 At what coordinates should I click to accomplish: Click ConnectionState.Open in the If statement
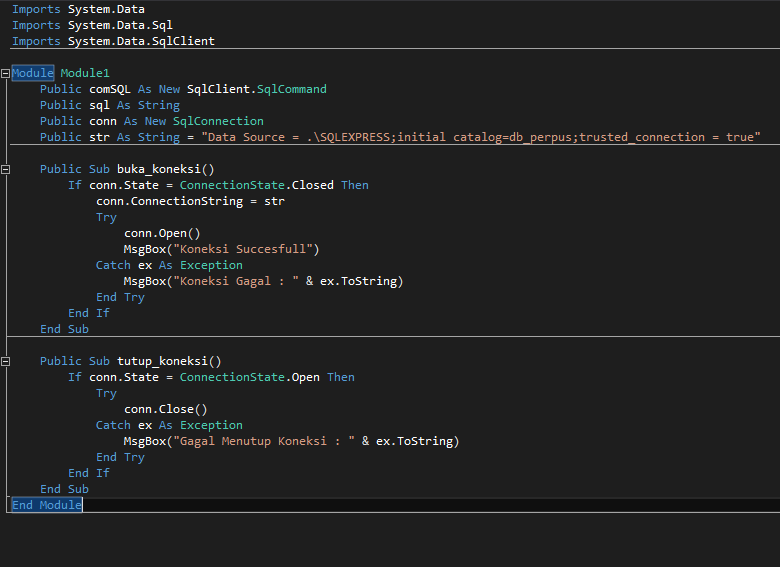tap(250, 377)
